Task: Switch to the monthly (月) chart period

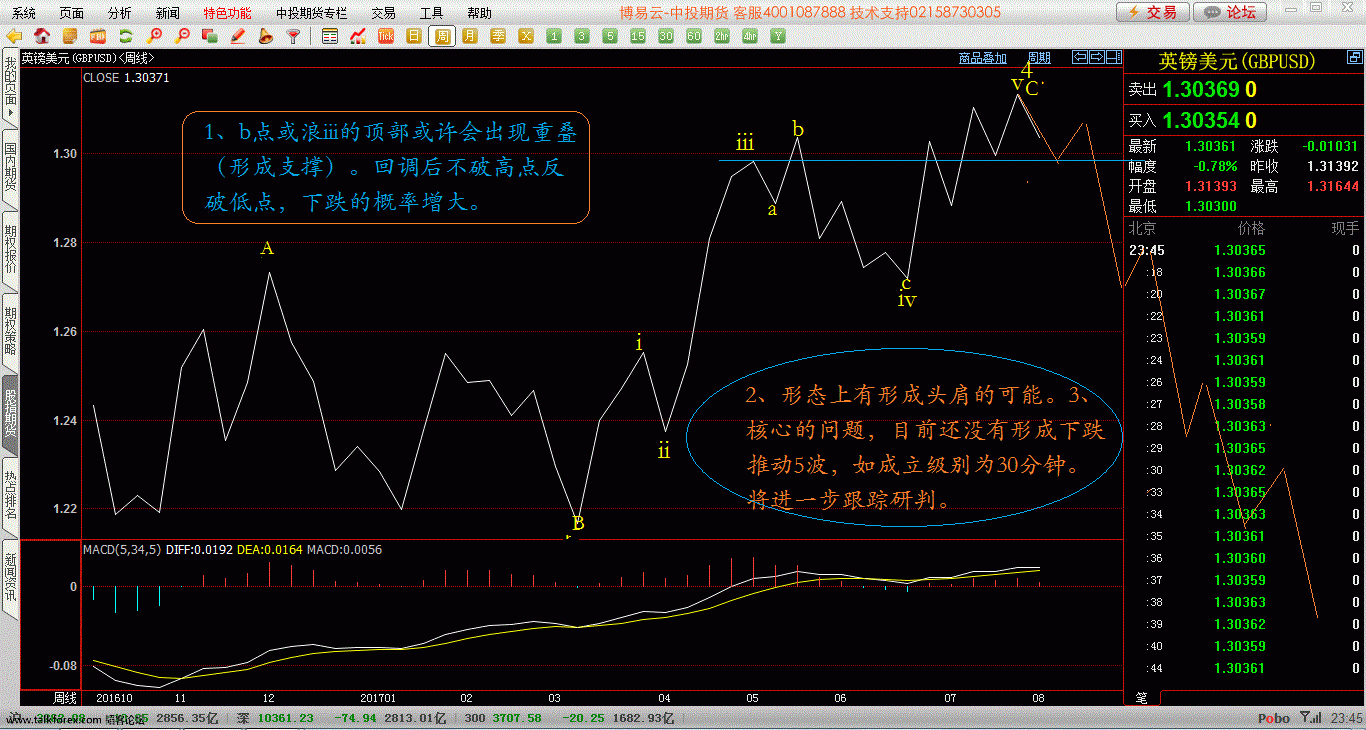Action: point(470,36)
